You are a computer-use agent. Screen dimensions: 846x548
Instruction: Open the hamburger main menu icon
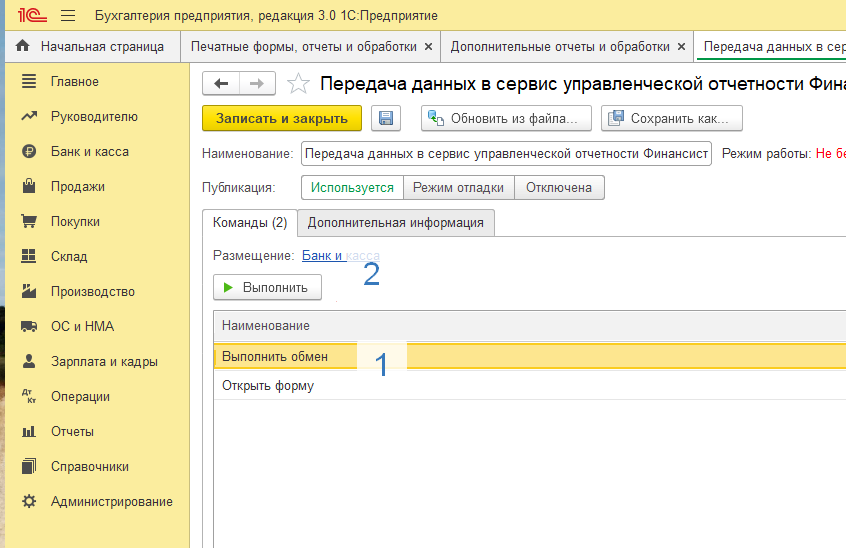click(68, 16)
